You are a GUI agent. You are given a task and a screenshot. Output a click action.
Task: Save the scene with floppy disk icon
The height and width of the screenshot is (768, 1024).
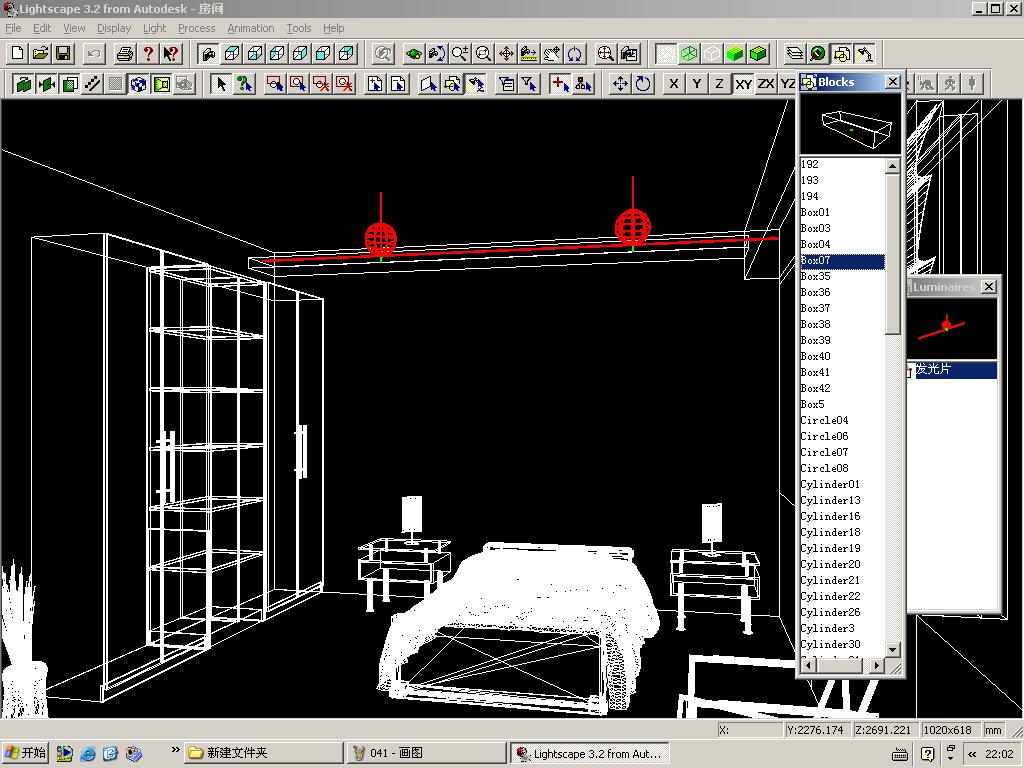pyautogui.click(x=63, y=54)
